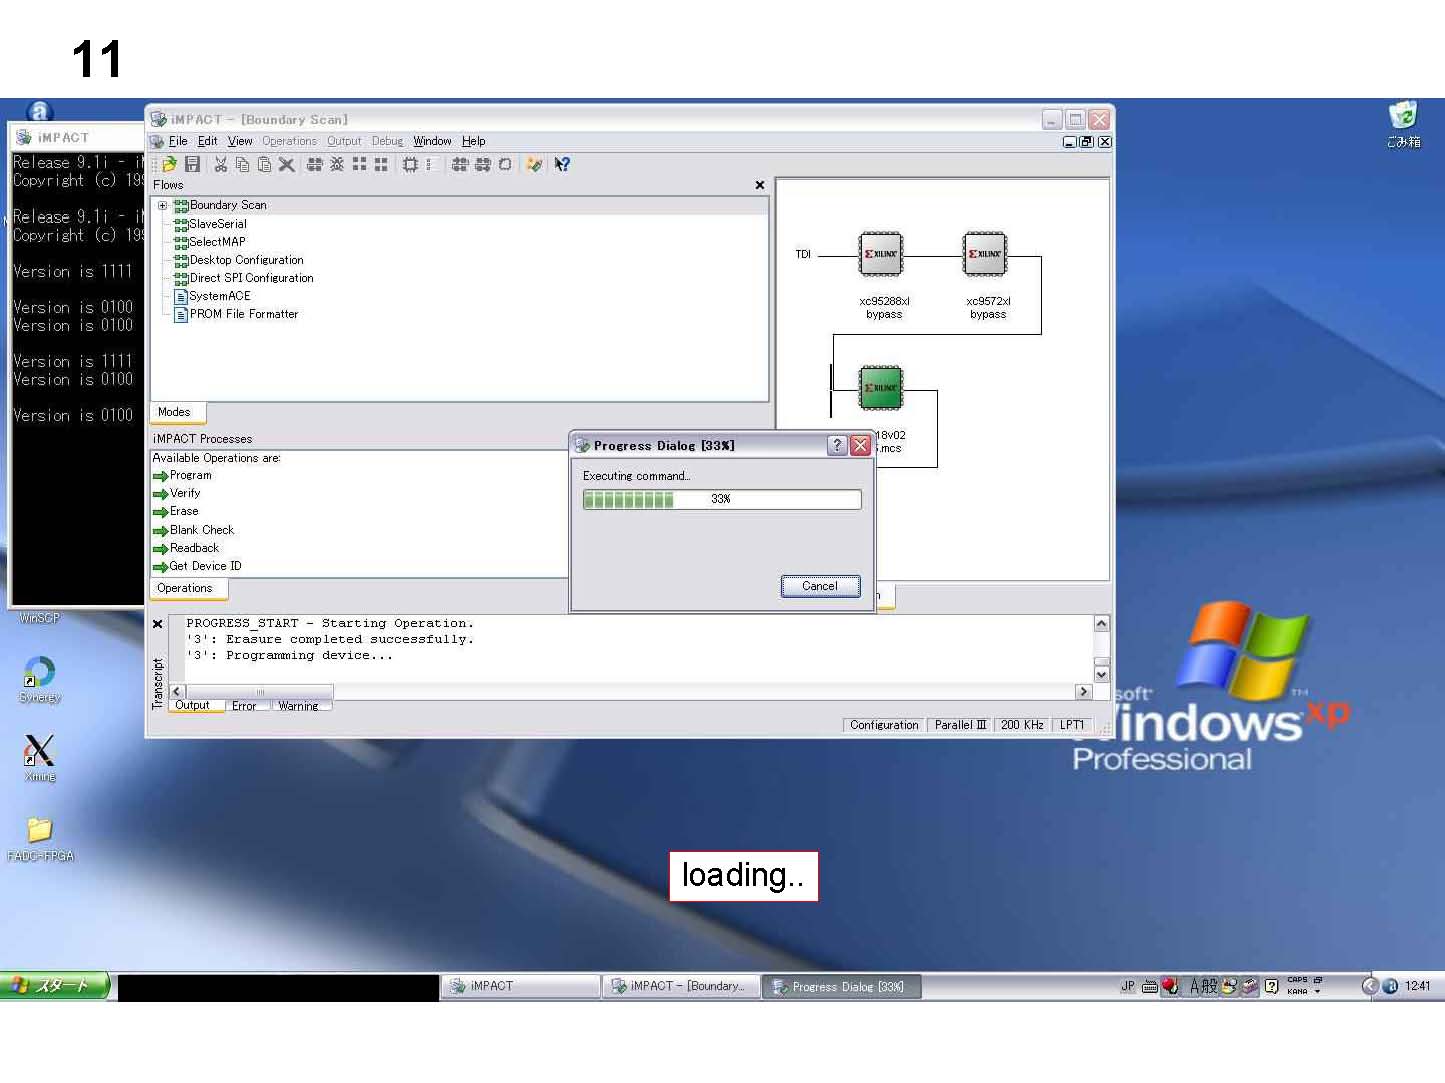Image resolution: width=1445 pixels, height=1083 pixels.
Task: Switch to the iMPACT console taskbar button
Action: click(520, 986)
